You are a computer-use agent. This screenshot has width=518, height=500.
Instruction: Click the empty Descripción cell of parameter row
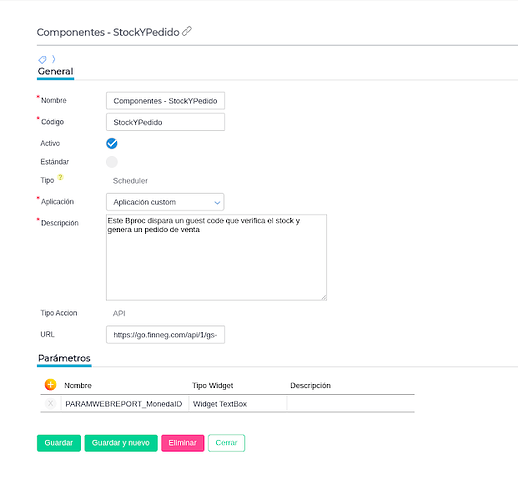coord(350,404)
